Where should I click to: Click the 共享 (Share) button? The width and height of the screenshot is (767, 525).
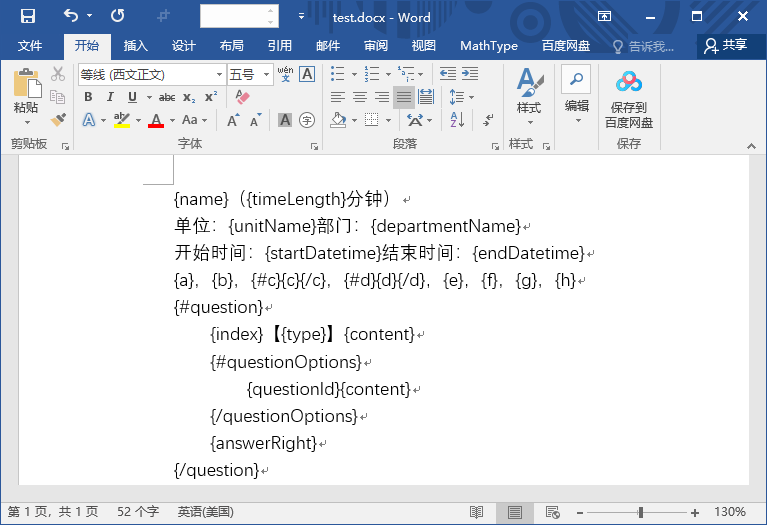point(726,45)
